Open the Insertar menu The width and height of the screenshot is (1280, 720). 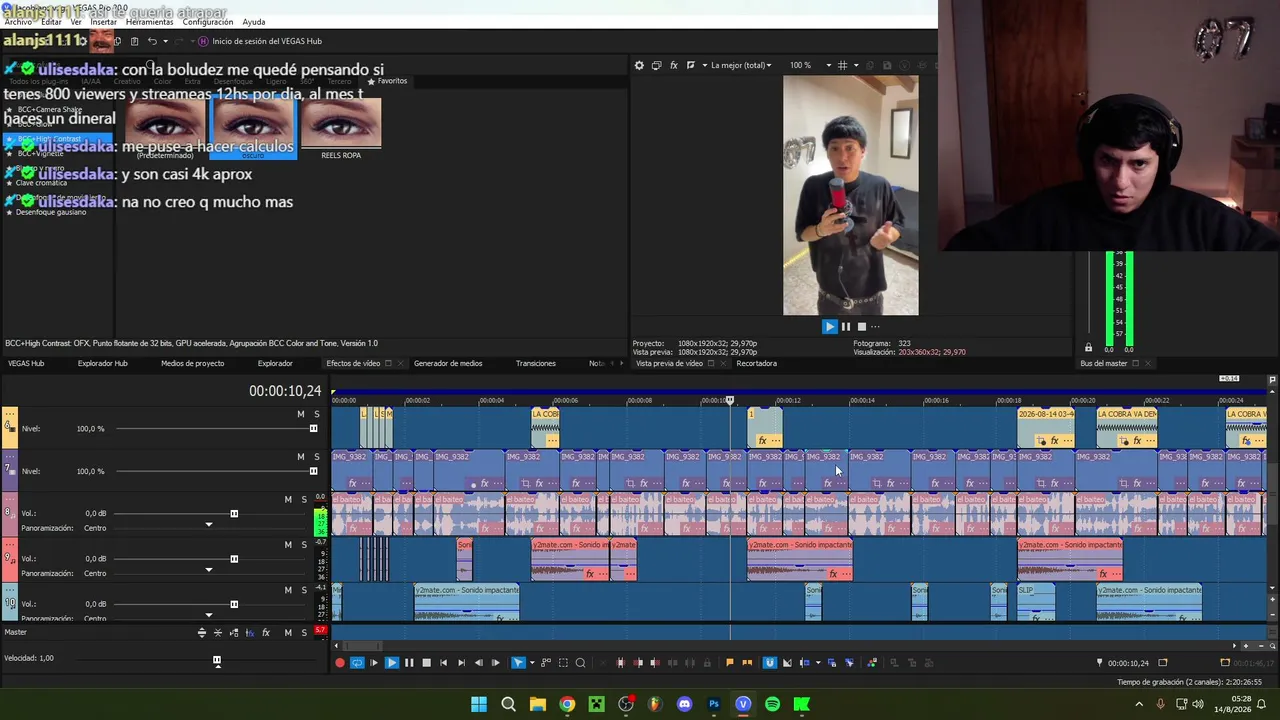click(103, 22)
